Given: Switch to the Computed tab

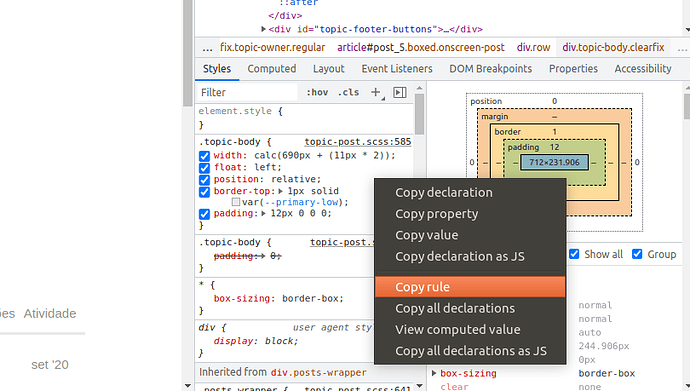Looking at the screenshot, I should click(272, 69).
